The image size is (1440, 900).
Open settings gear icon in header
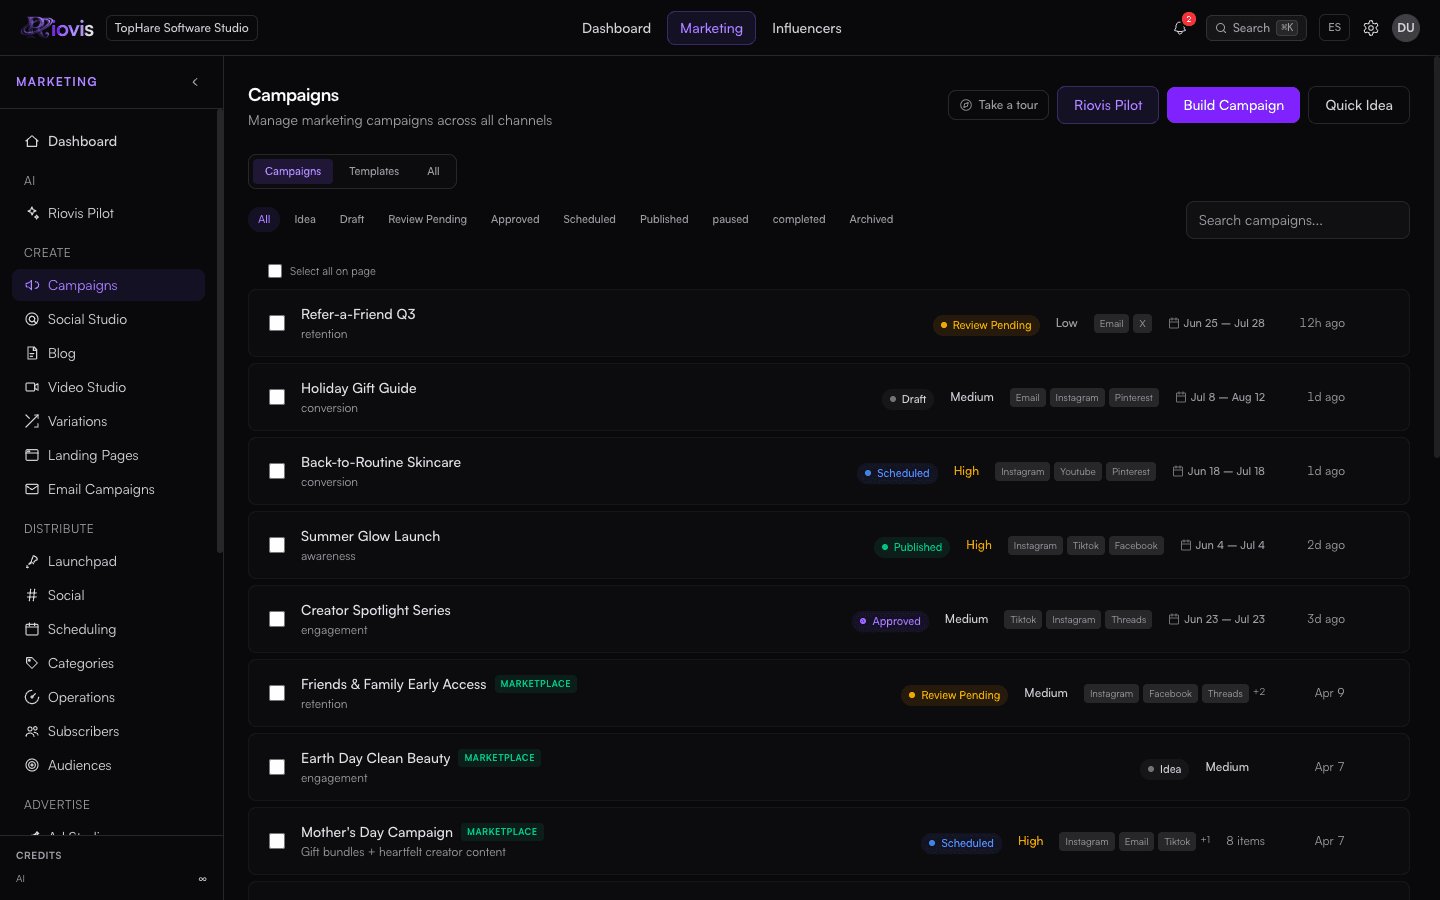tap(1371, 28)
